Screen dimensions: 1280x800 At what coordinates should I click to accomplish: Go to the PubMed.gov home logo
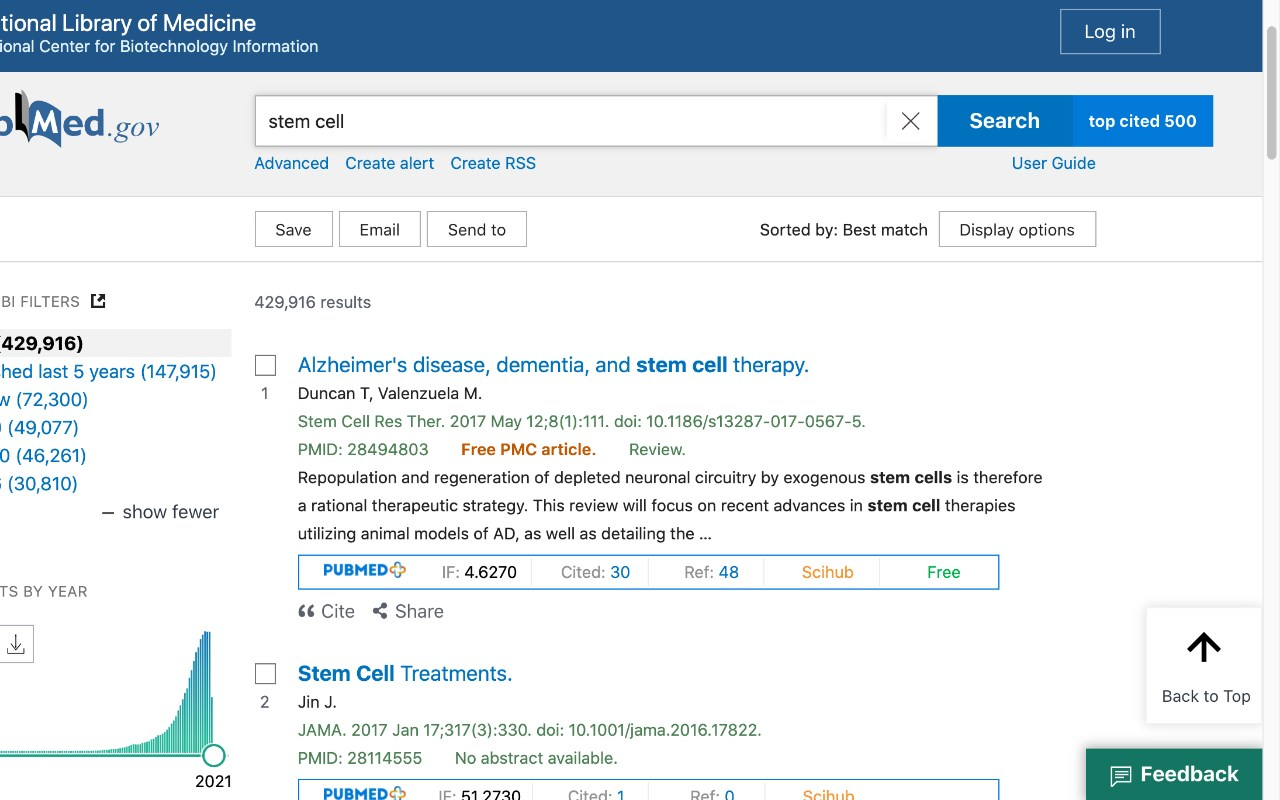tap(80, 121)
